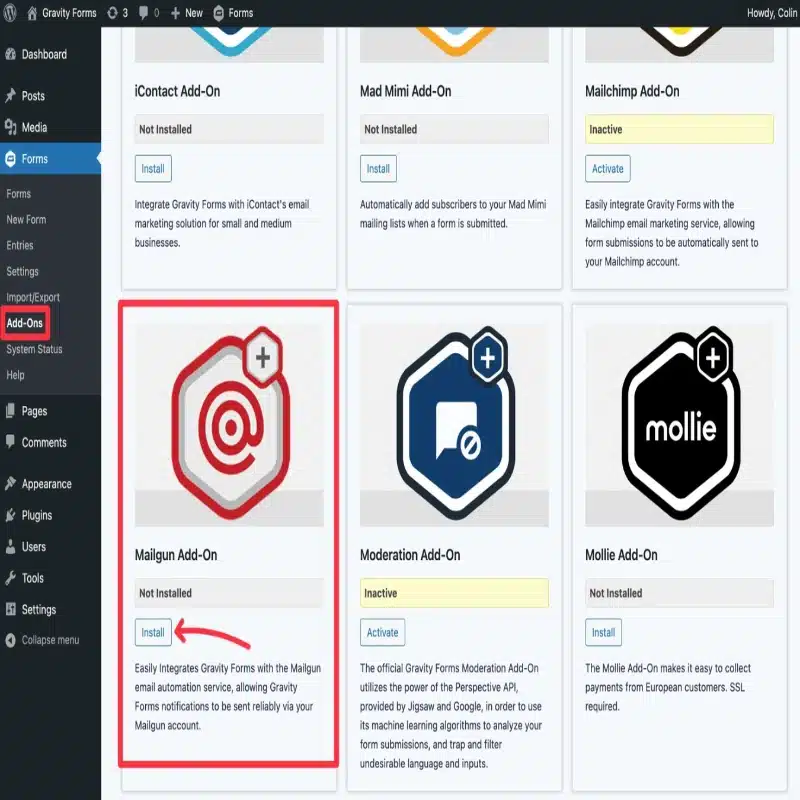This screenshot has height=800, width=800.
Task: Activate the Moderation Add-On
Action: 382,632
